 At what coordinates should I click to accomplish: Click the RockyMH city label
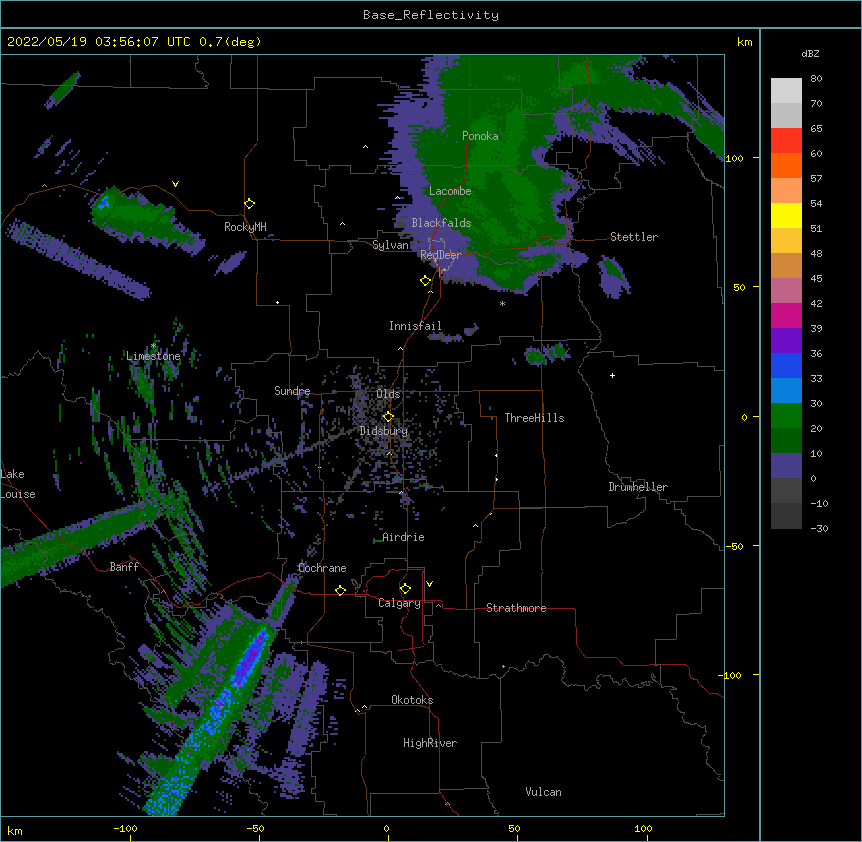coord(245,227)
